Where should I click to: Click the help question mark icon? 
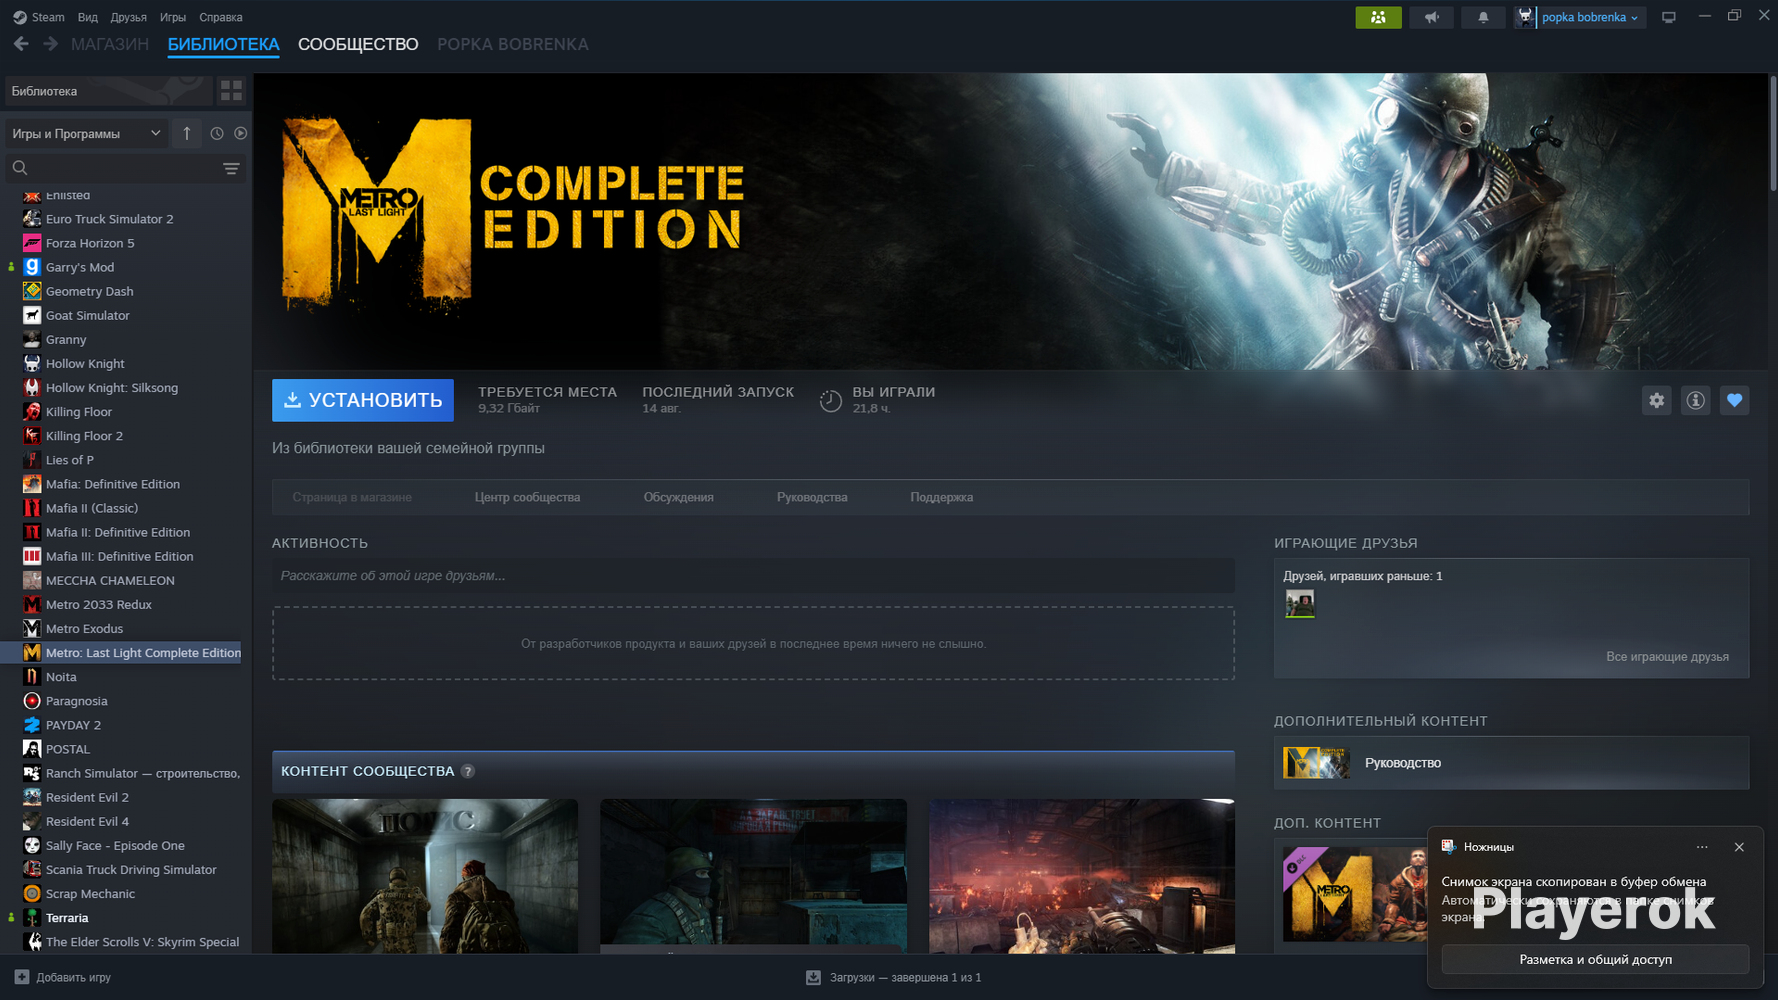[x=468, y=771]
